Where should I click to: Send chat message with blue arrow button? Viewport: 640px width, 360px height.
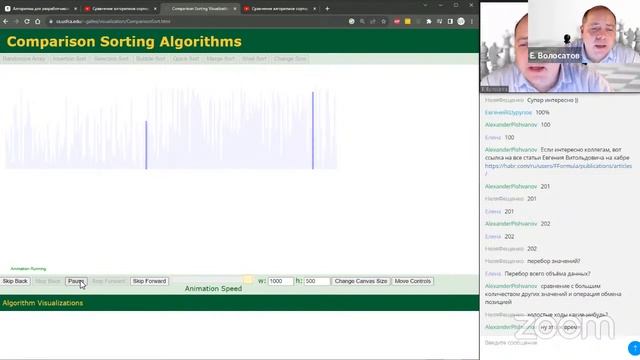coord(634,348)
